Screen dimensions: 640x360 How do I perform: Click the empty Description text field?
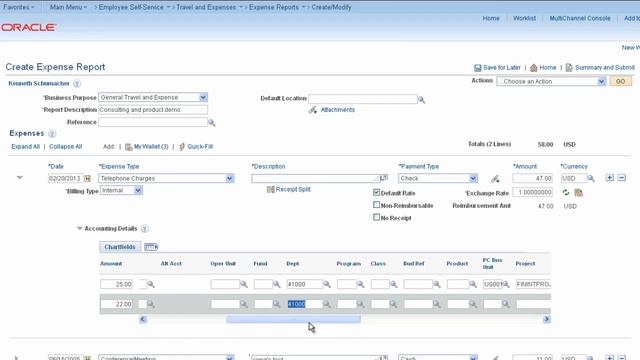point(315,178)
